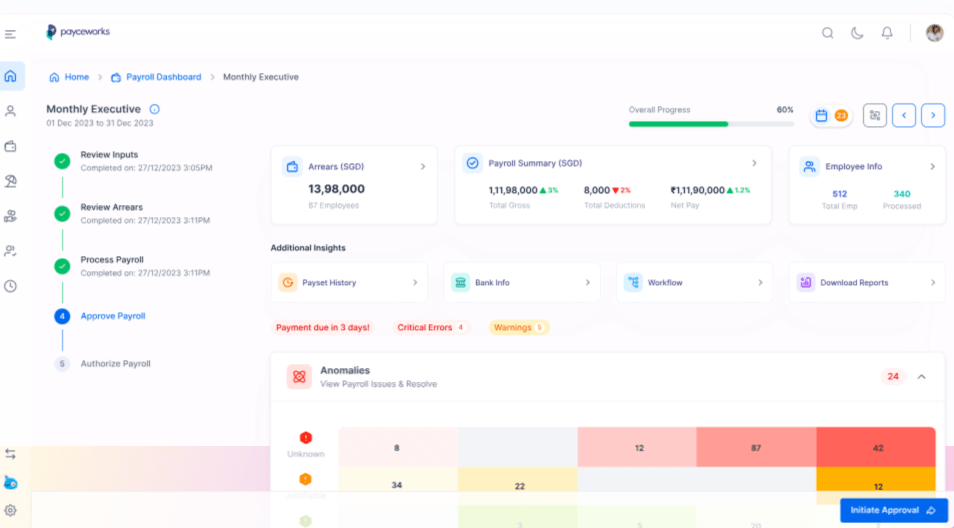Click Workflow icon

pos(633,283)
